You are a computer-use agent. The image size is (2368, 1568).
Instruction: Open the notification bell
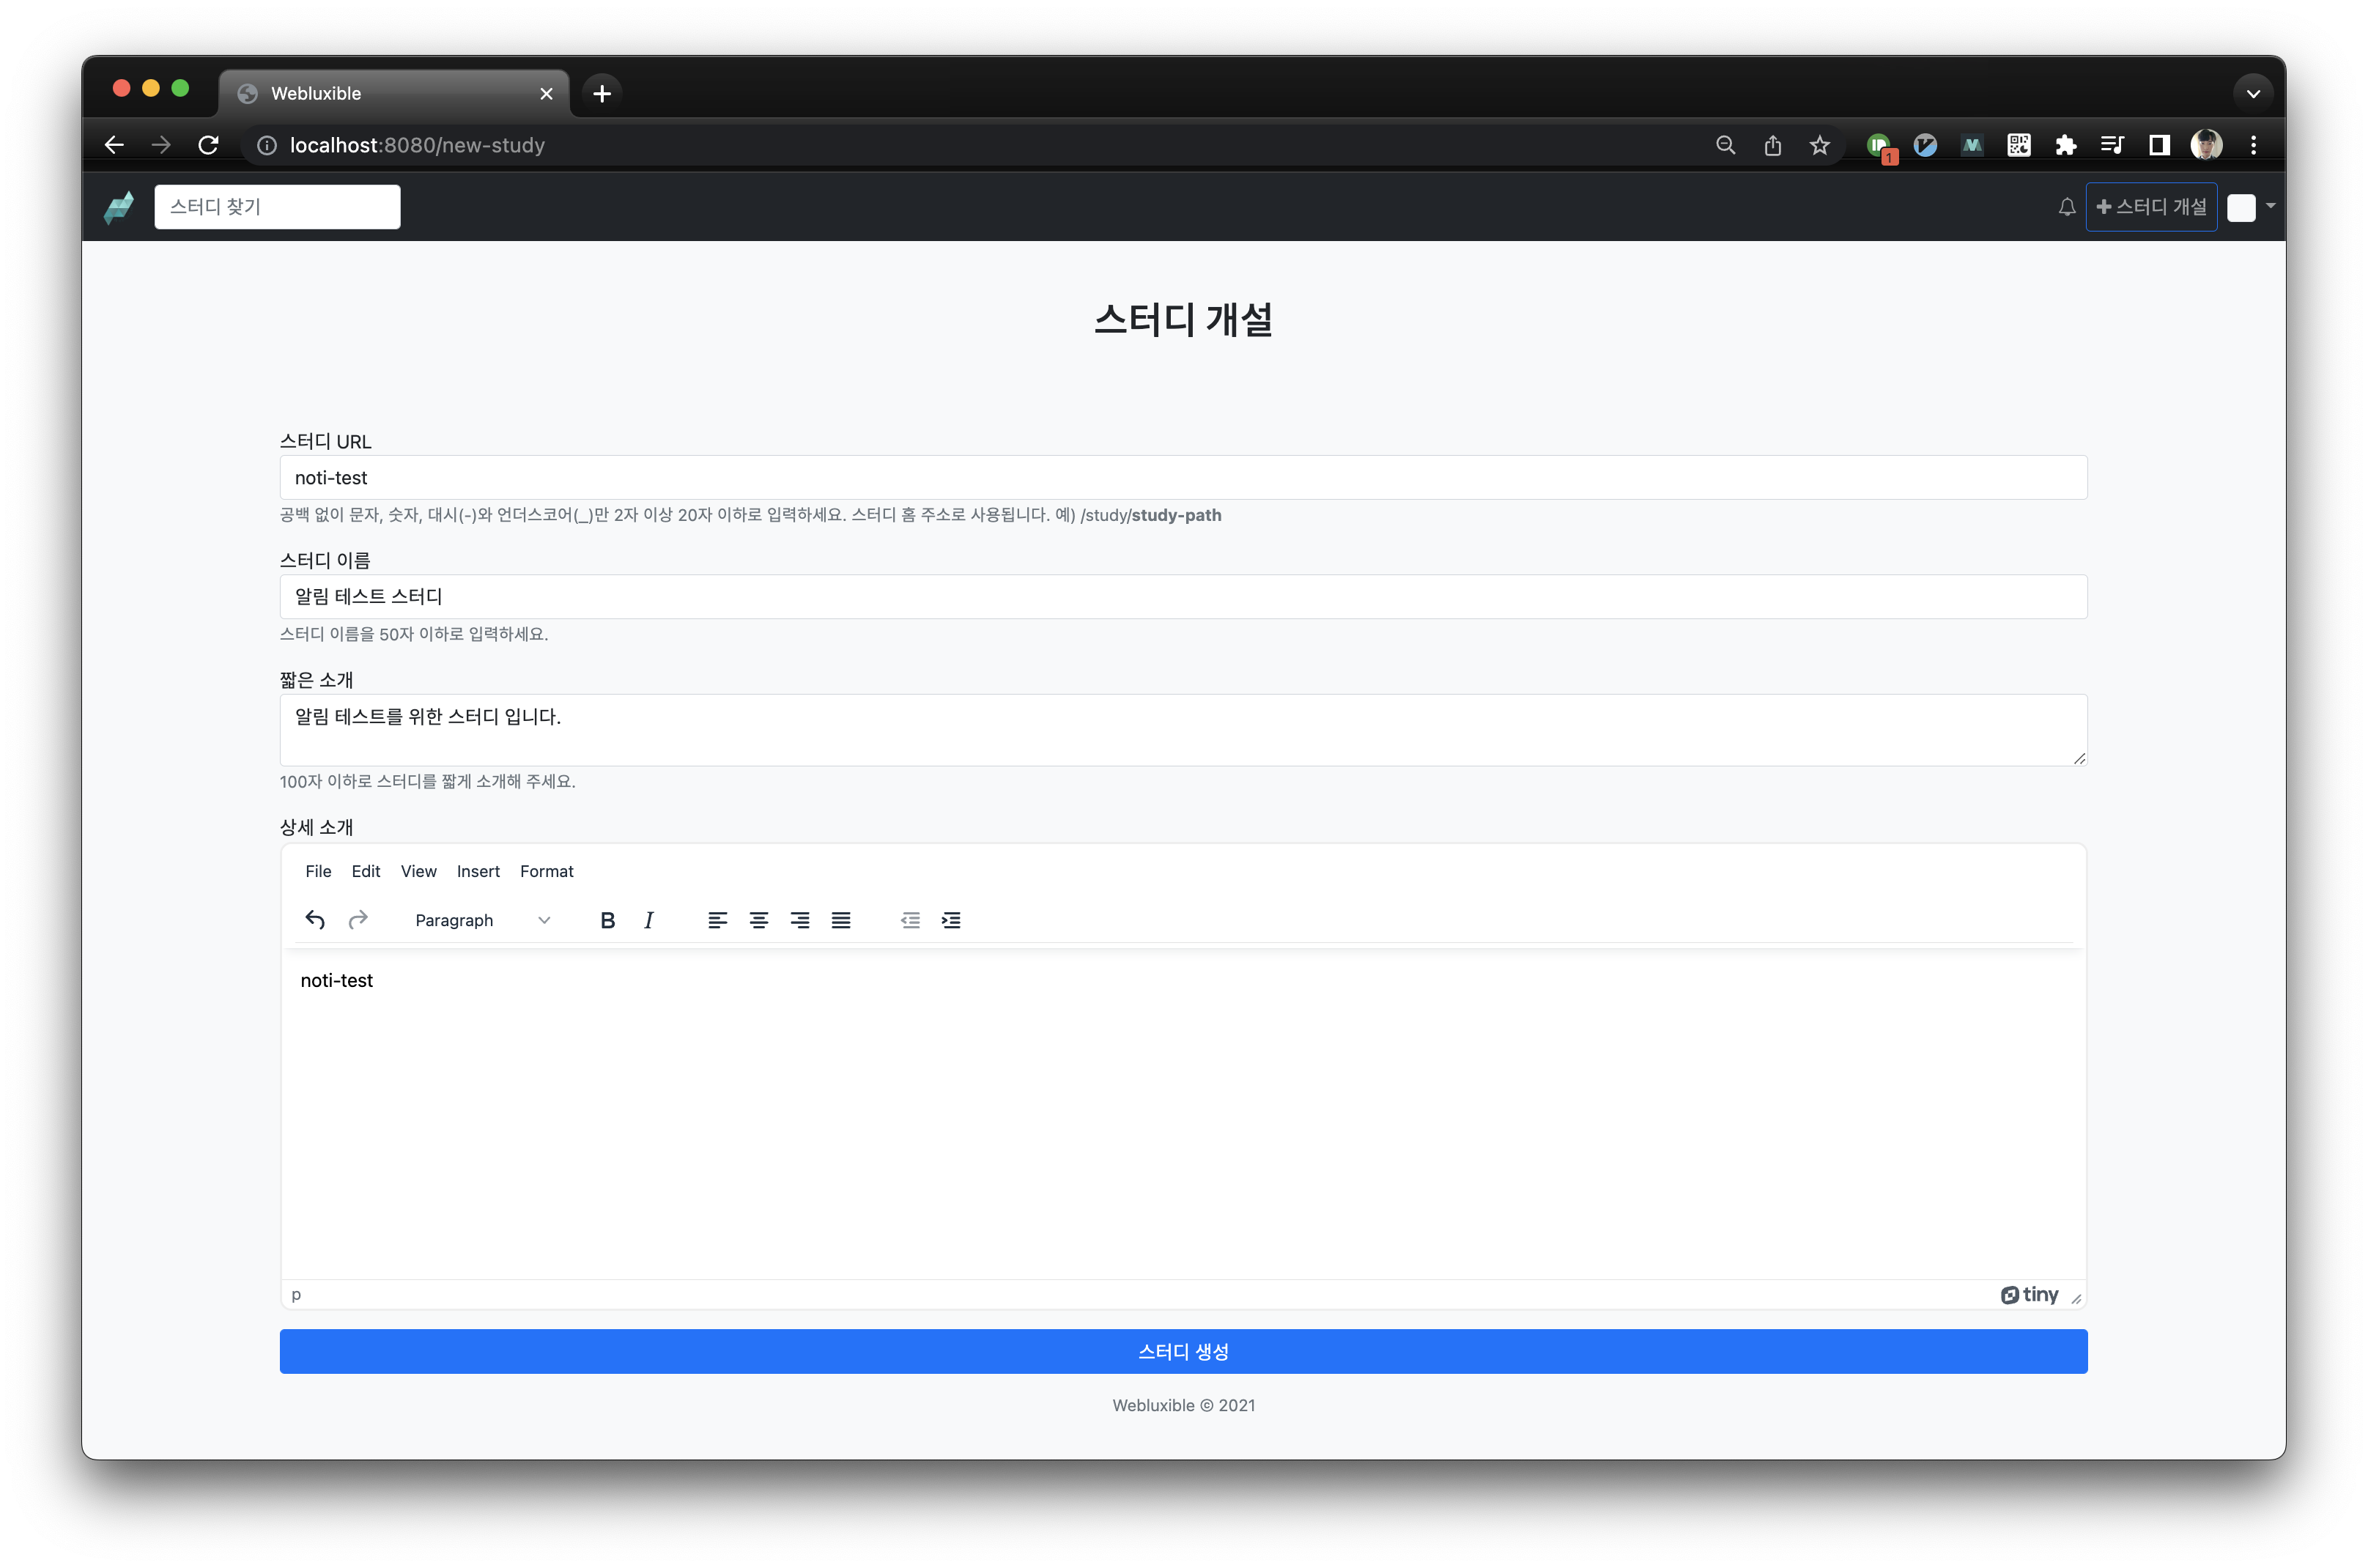2066,207
